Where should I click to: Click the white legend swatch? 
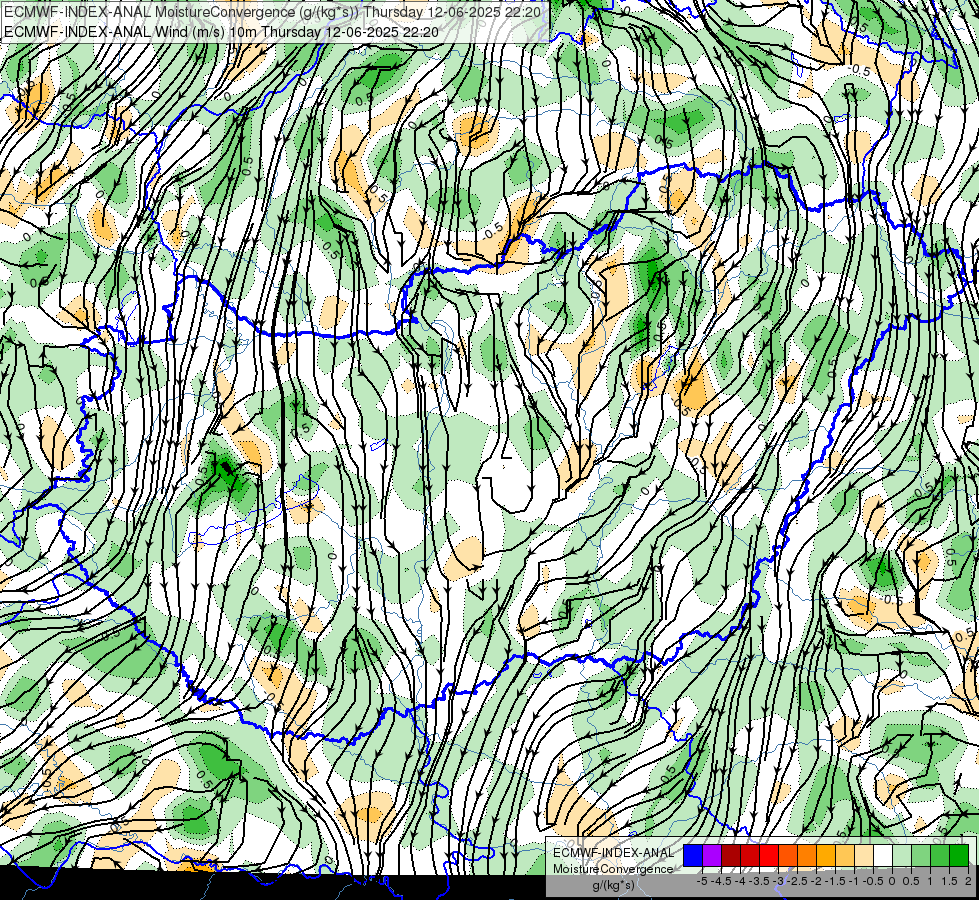883,855
